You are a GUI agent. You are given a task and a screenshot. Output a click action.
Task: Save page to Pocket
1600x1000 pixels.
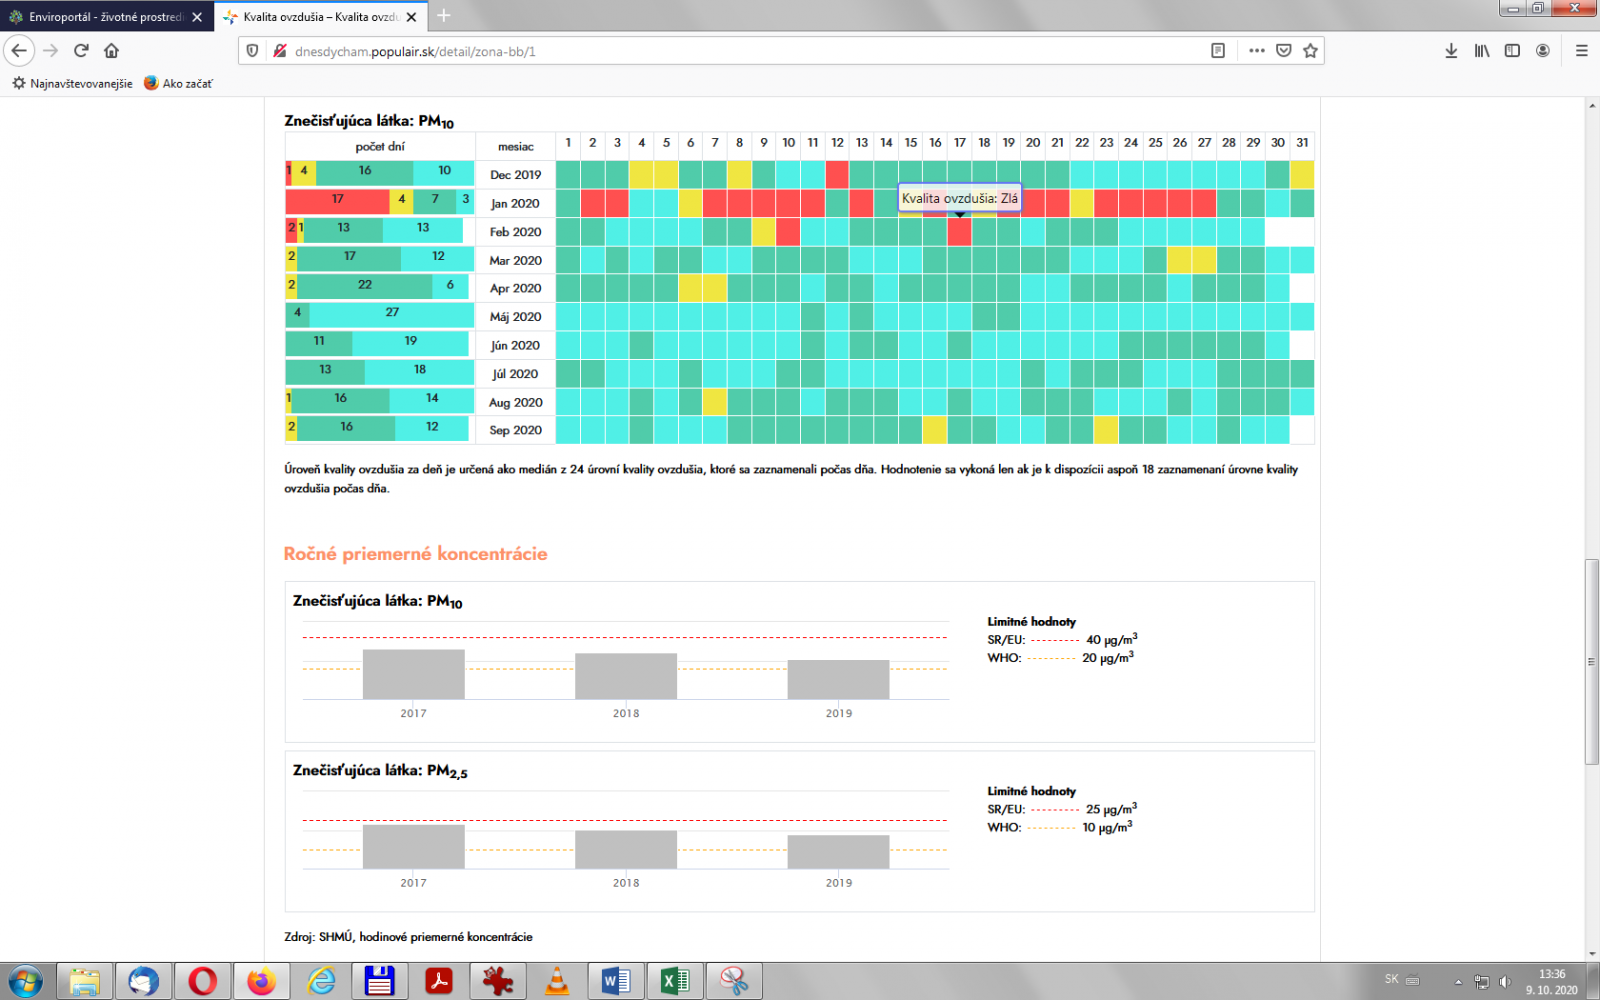(x=1284, y=51)
